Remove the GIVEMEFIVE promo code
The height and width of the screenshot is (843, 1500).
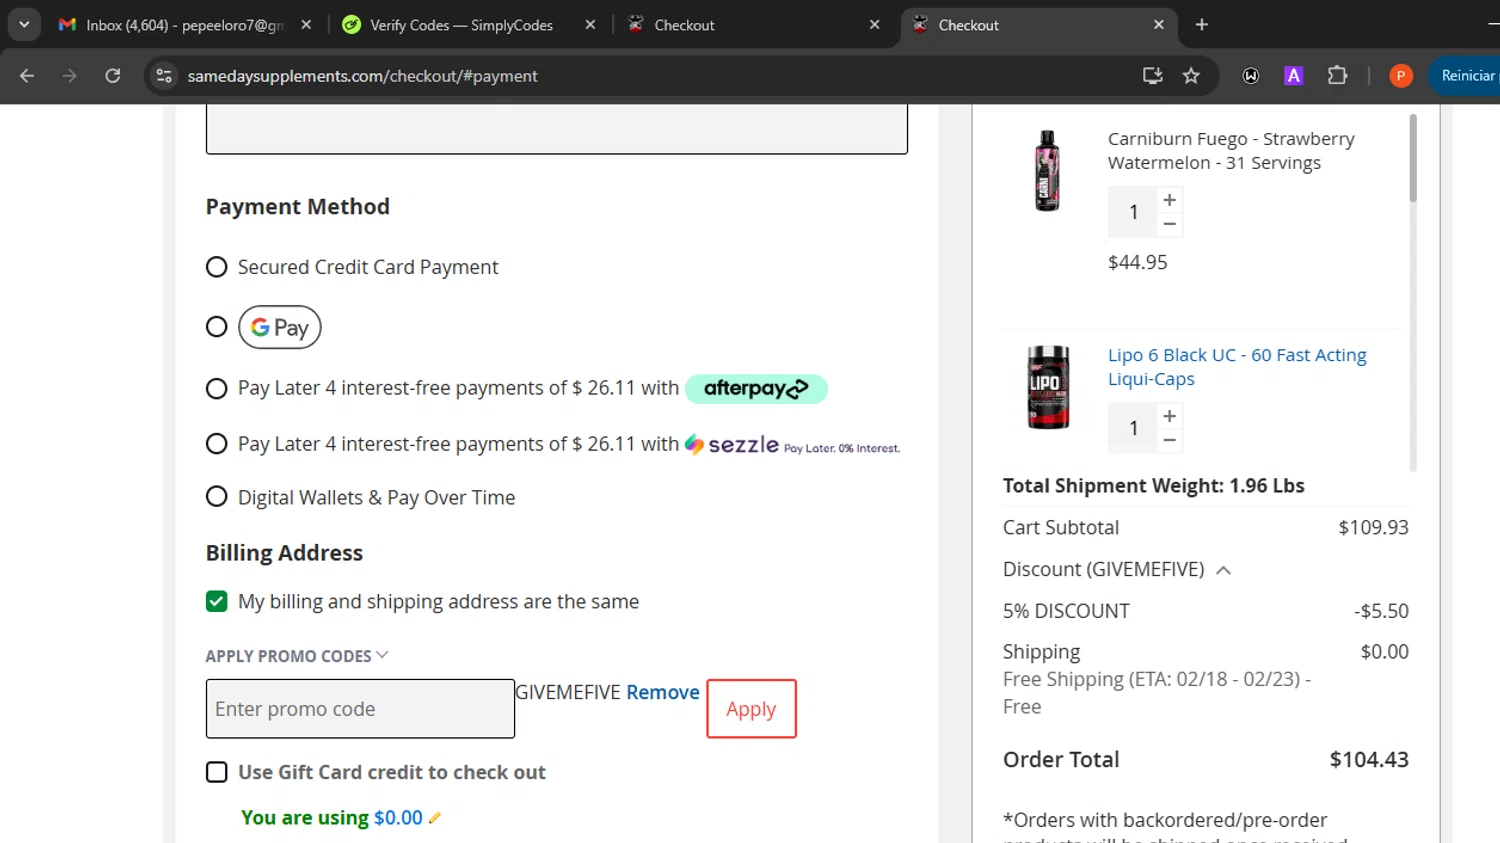pos(663,692)
